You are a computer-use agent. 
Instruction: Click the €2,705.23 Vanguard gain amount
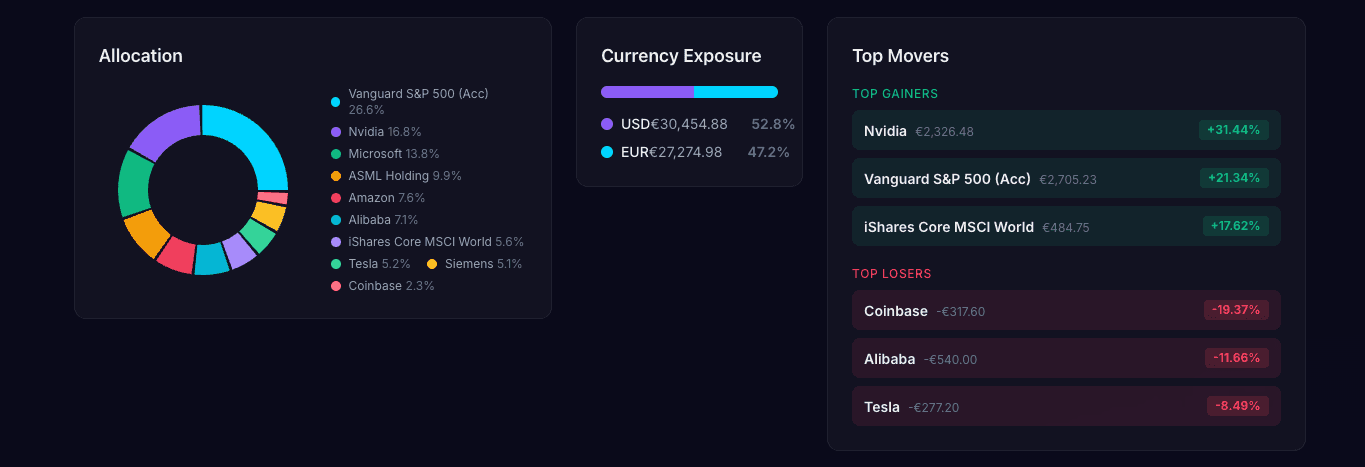point(1068,180)
